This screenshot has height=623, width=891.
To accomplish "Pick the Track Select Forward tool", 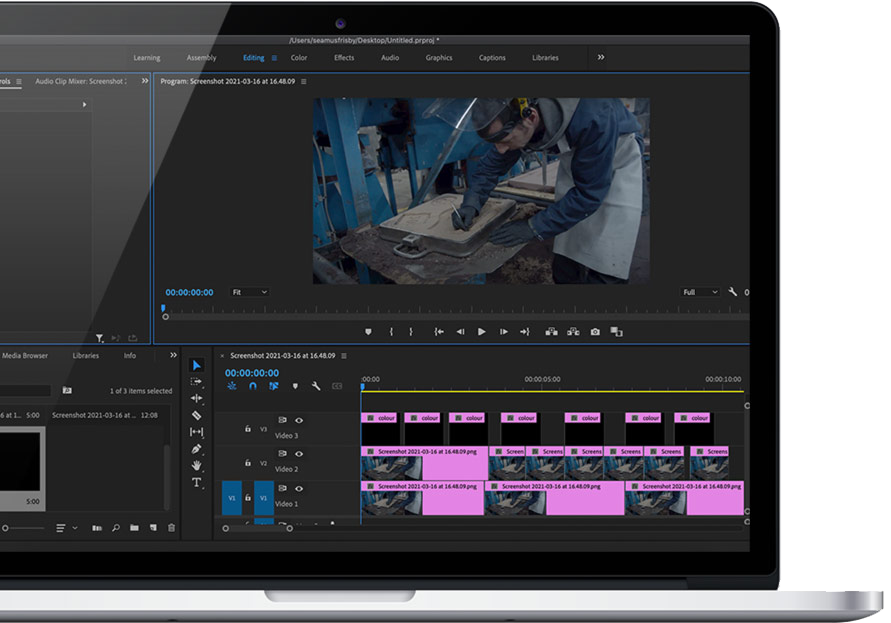I will pyautogui.click(x=196, y=382).
